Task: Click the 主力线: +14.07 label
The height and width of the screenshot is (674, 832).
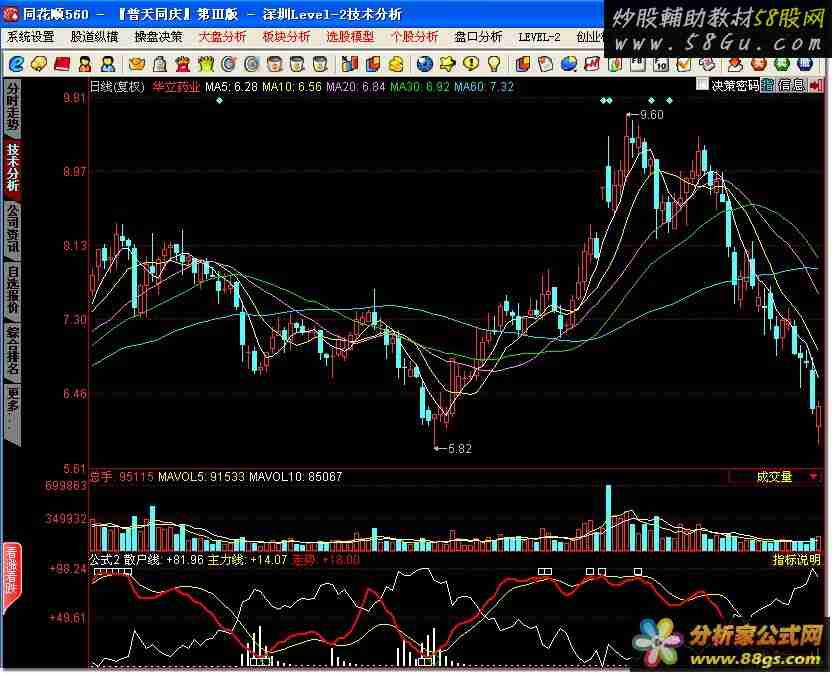Action: [x=247, y=560]
